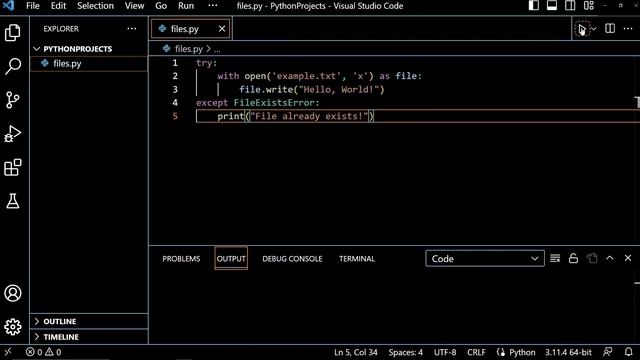Click the Visual Studio Code logo icon
Image resolution: width=640 pixels, height=360 pixels.
[8, 6]
